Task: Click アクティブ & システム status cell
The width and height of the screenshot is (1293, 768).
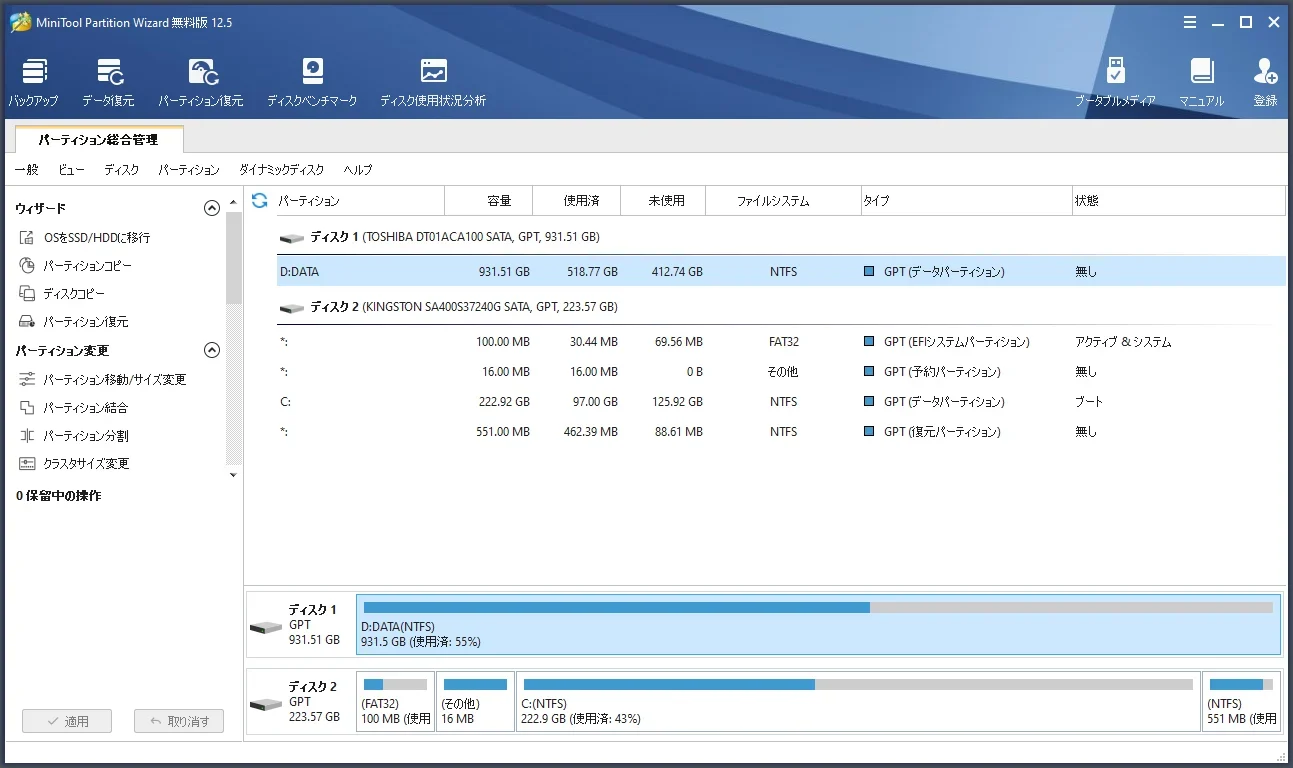Action: point(1123,342)
